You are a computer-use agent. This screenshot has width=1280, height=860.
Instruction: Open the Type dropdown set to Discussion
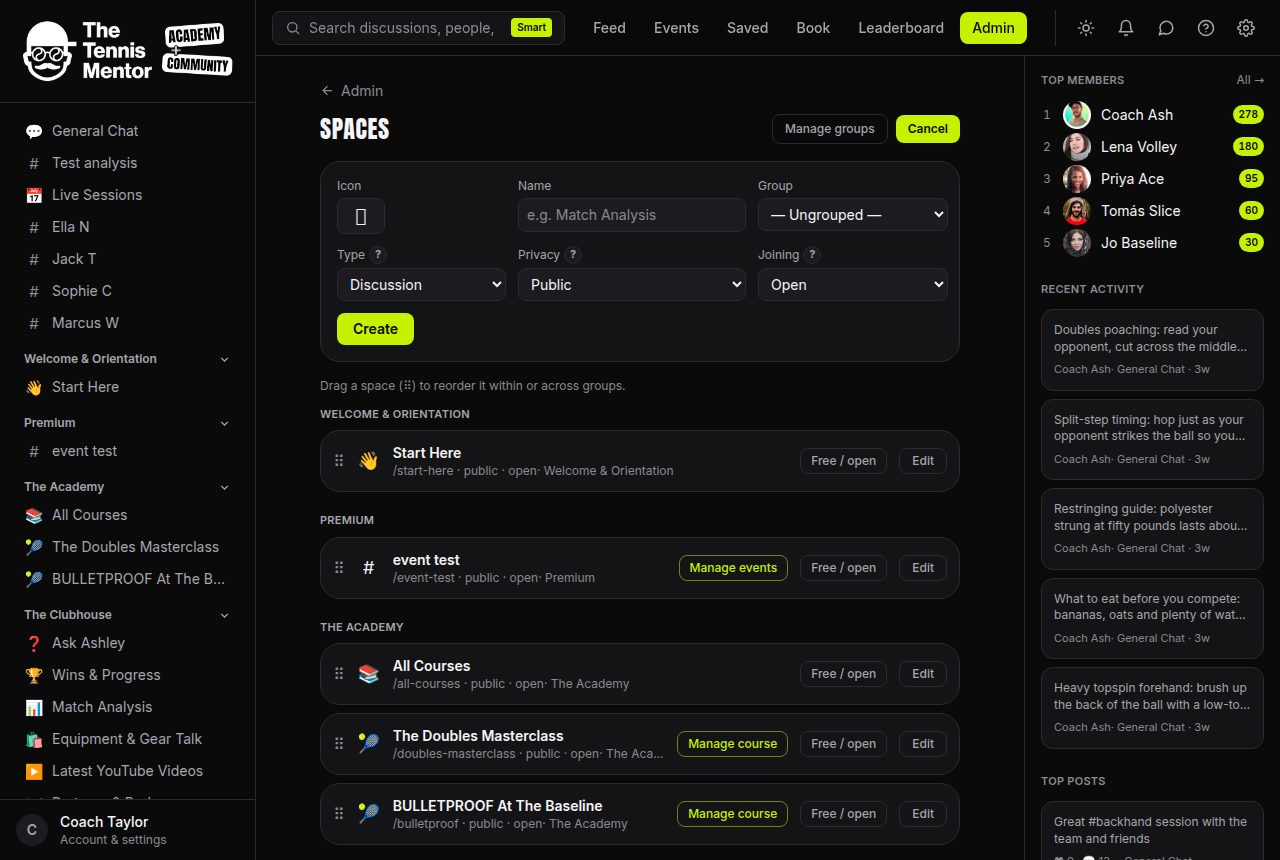click(421, 285)
